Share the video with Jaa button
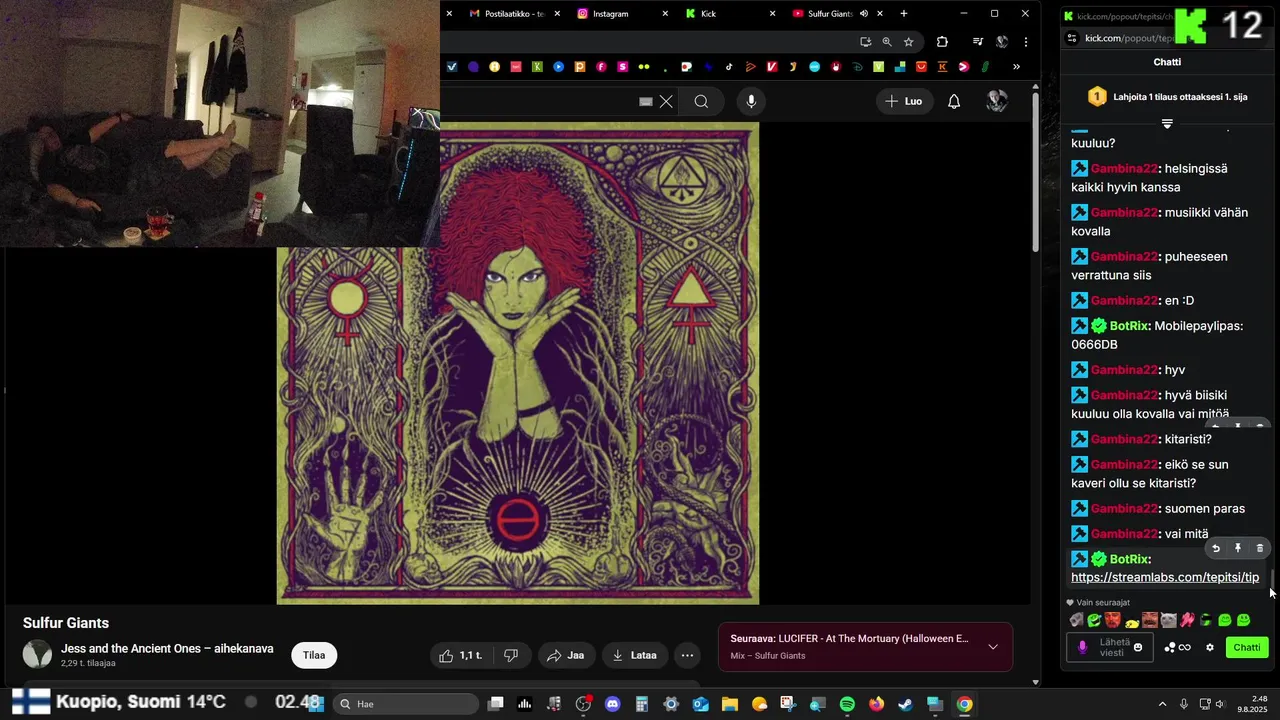The height and width of the screenshot is (720, 1280). click(x=565, y=655)
